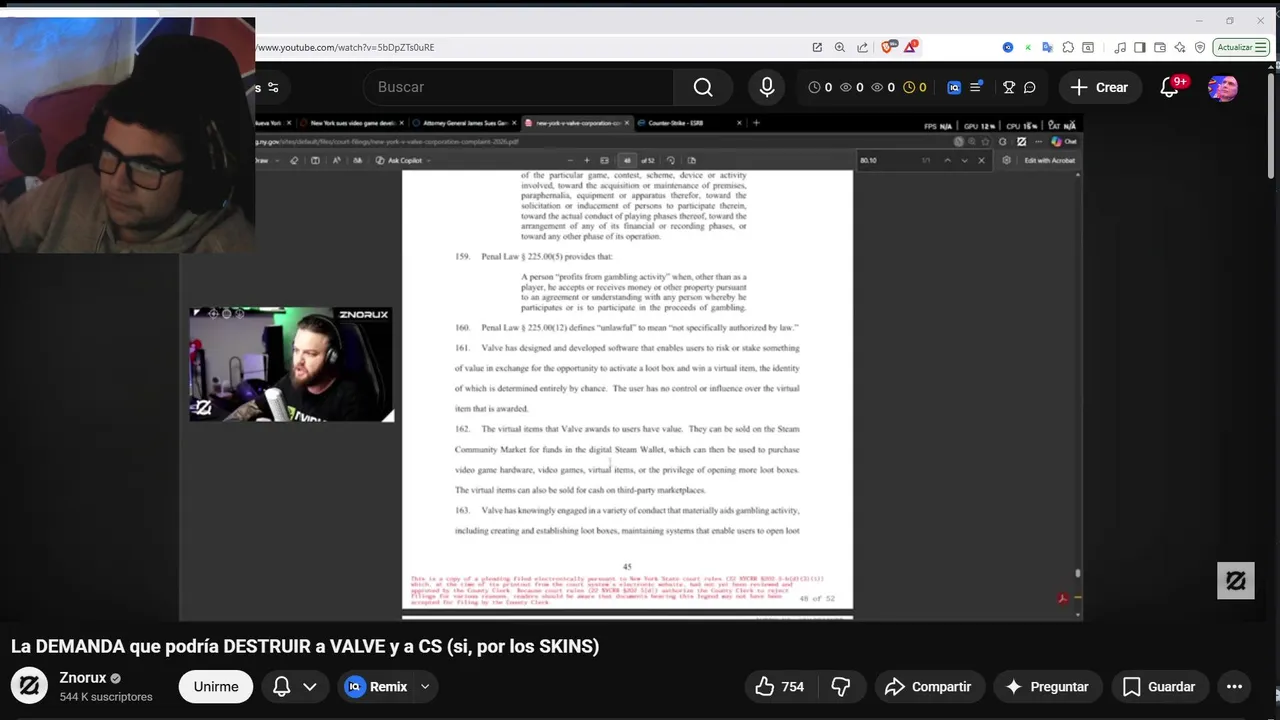The image size is (1280, 720).
Task: Focus the Buscar search field
Action: click(x=518, y=87)
